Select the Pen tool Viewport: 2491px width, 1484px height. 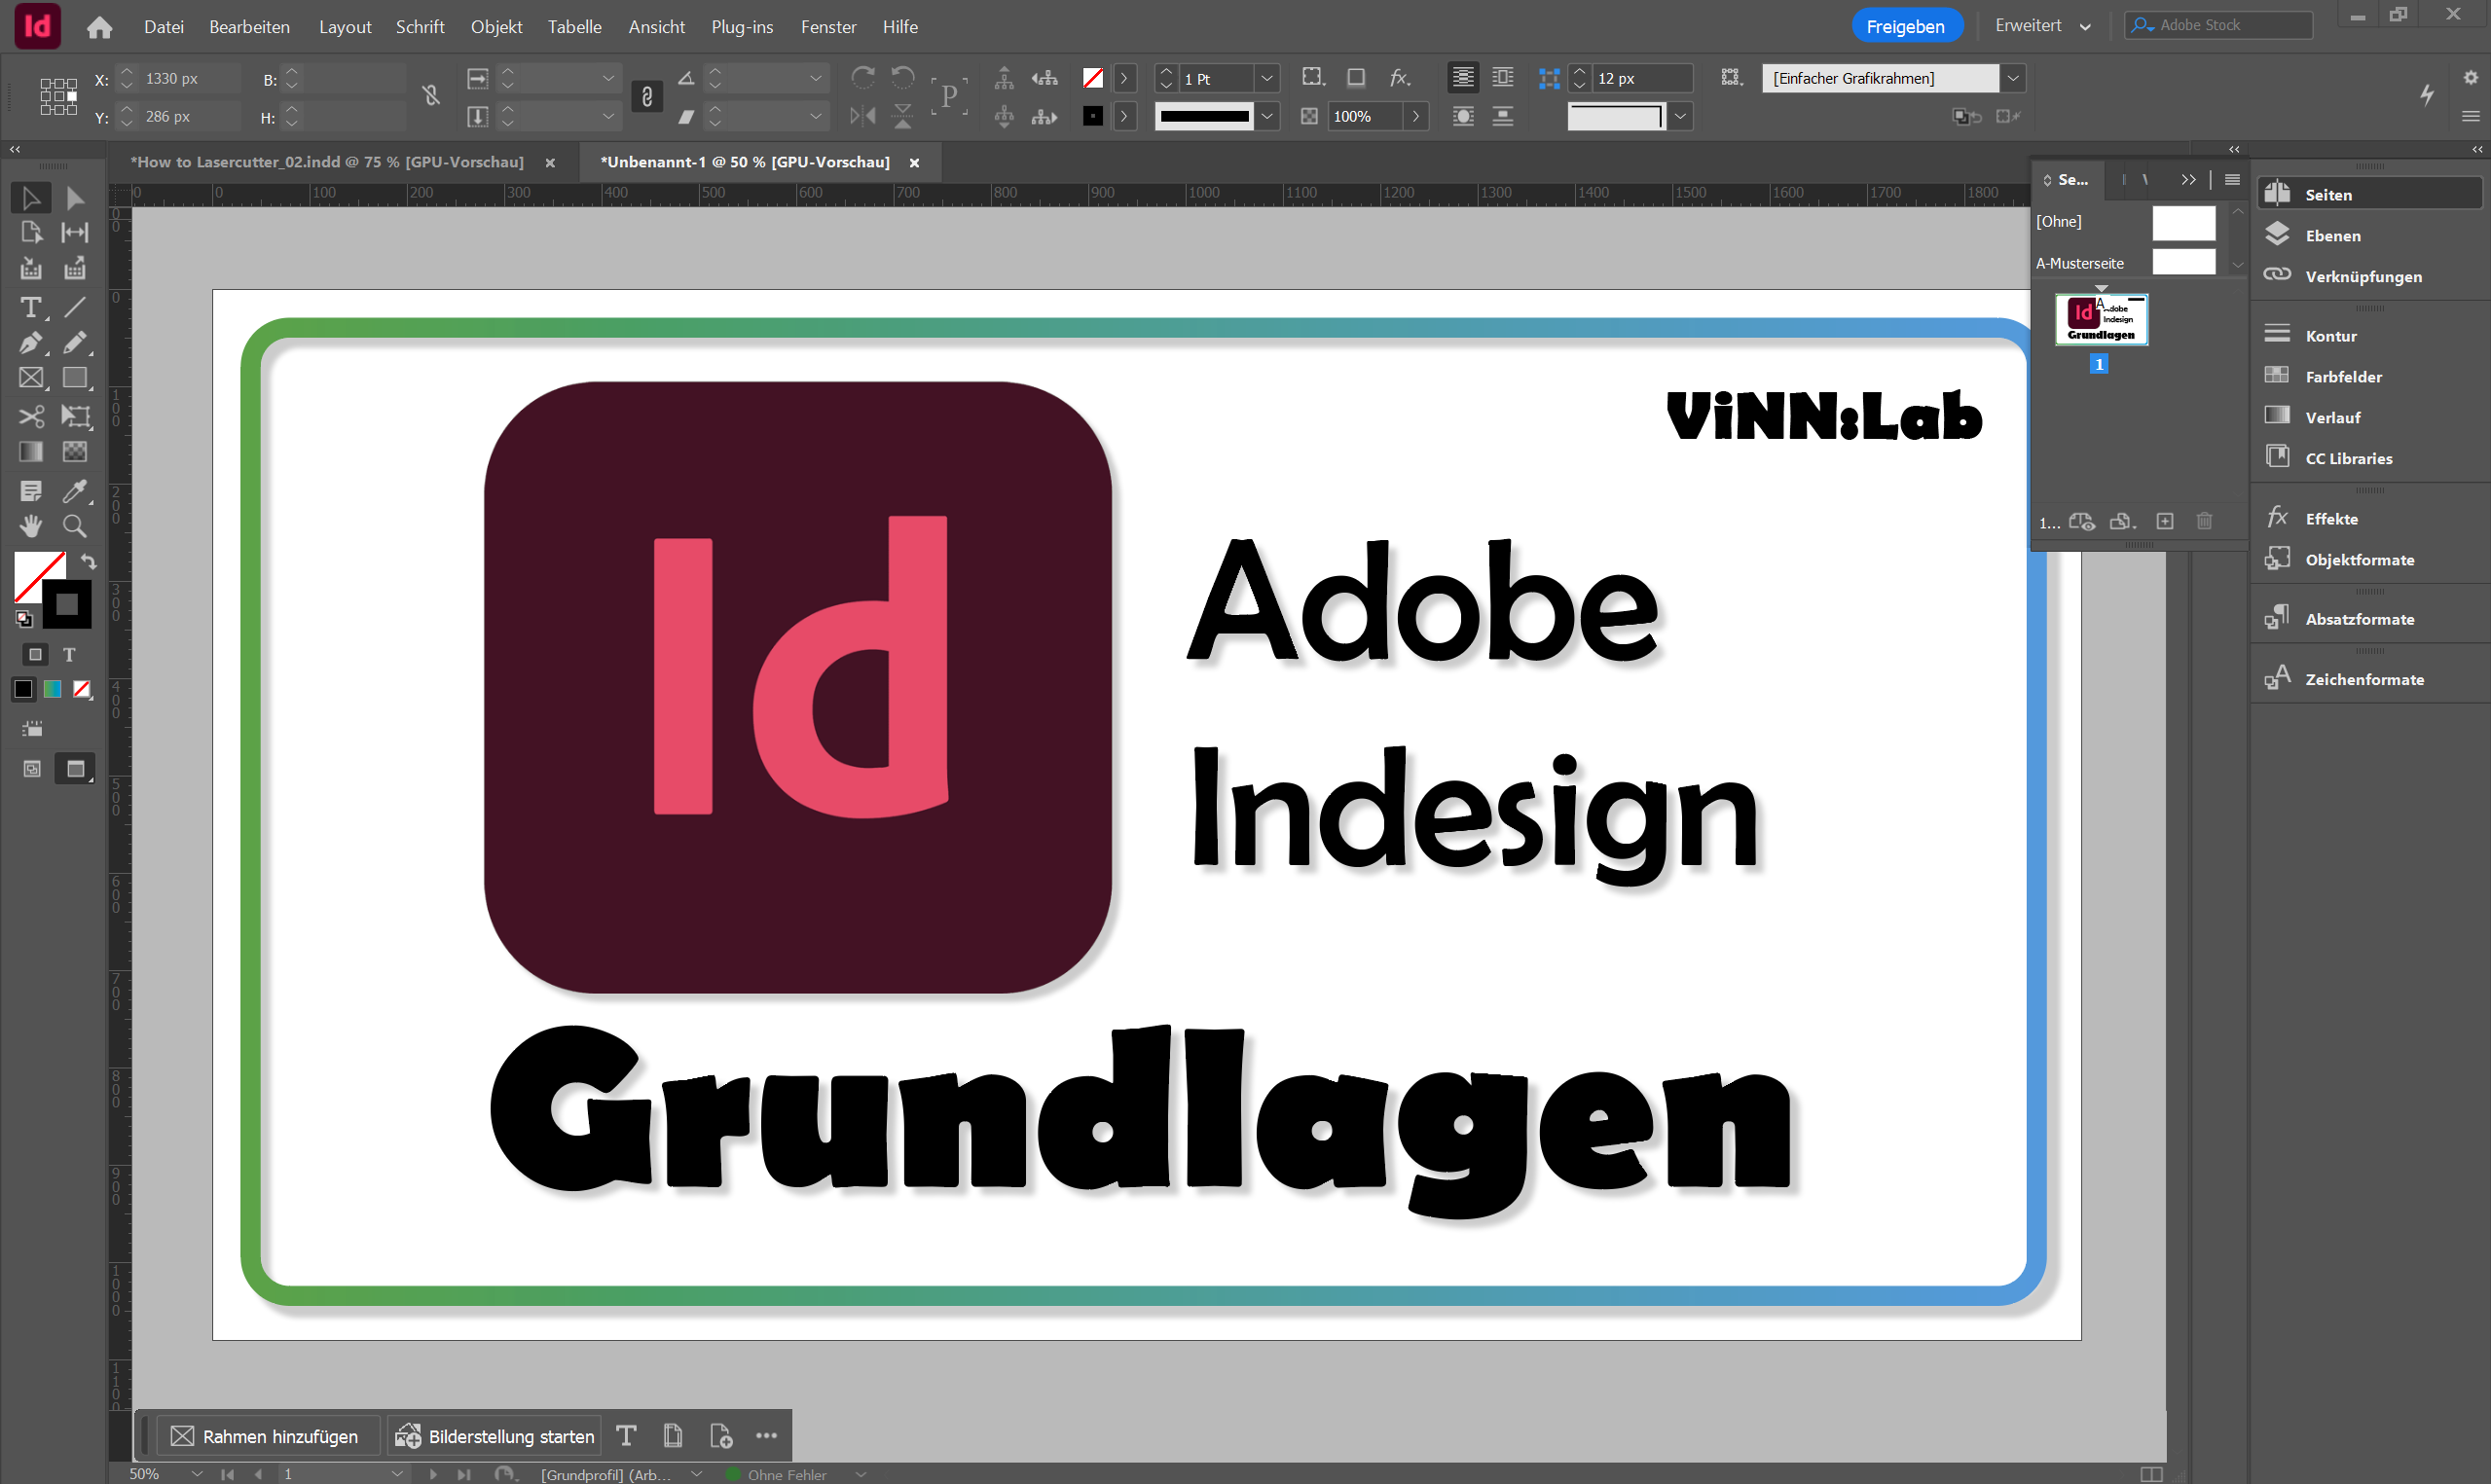(31, 343)
